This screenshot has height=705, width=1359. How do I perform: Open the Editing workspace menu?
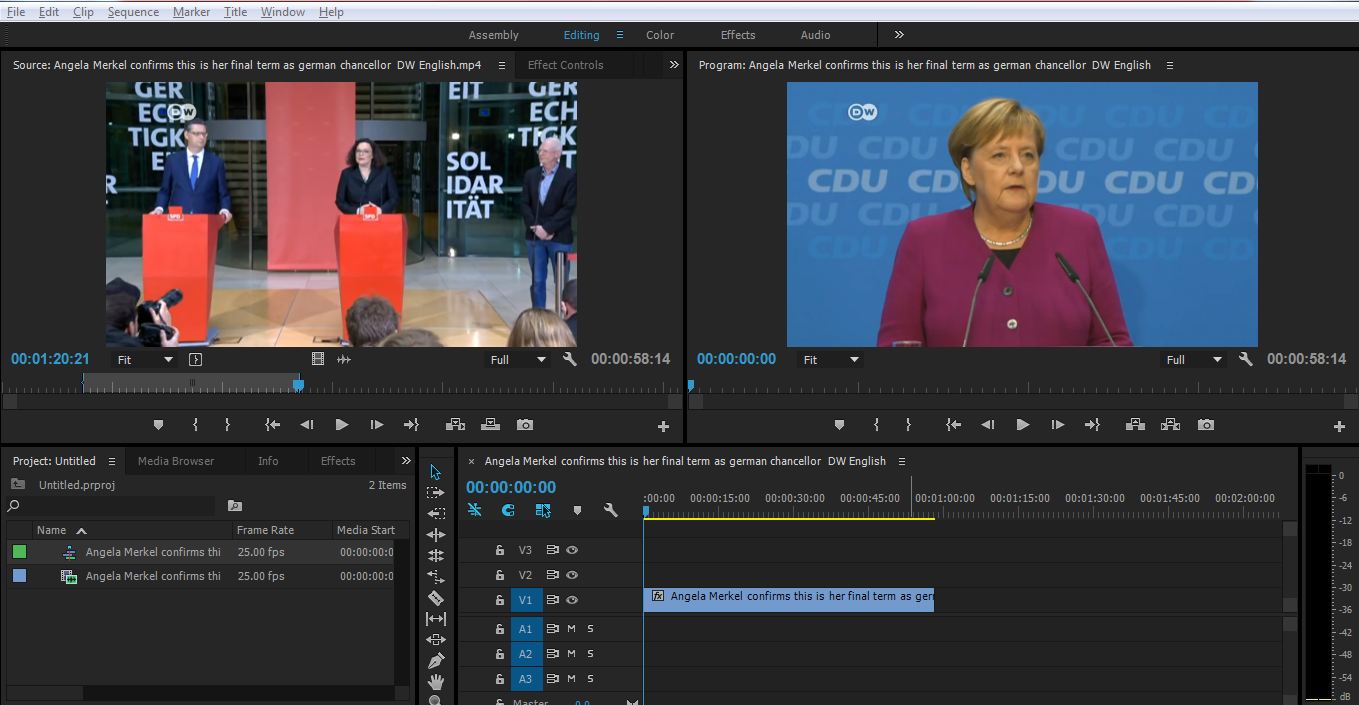(x=620, y=35)
